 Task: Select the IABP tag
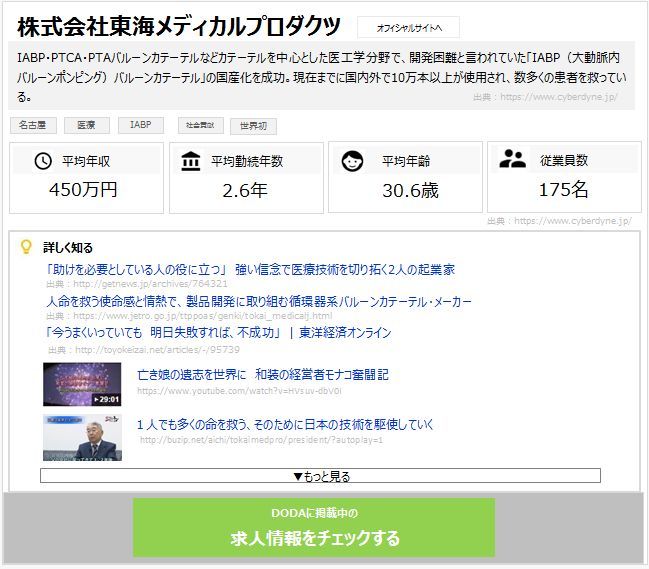point(141,125)
